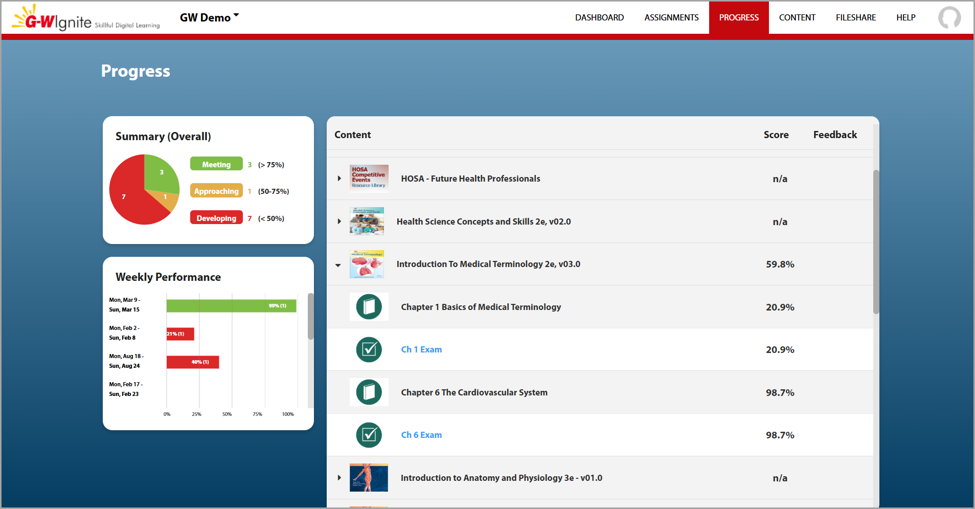Click the Weekly Performance scrollbar

click(x=311, y=316)
